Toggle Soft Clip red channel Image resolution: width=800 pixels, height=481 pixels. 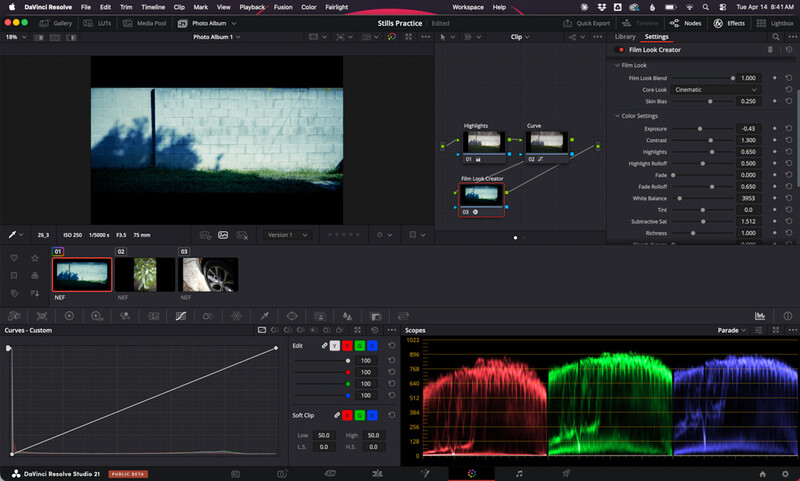(x=347, y=416)
